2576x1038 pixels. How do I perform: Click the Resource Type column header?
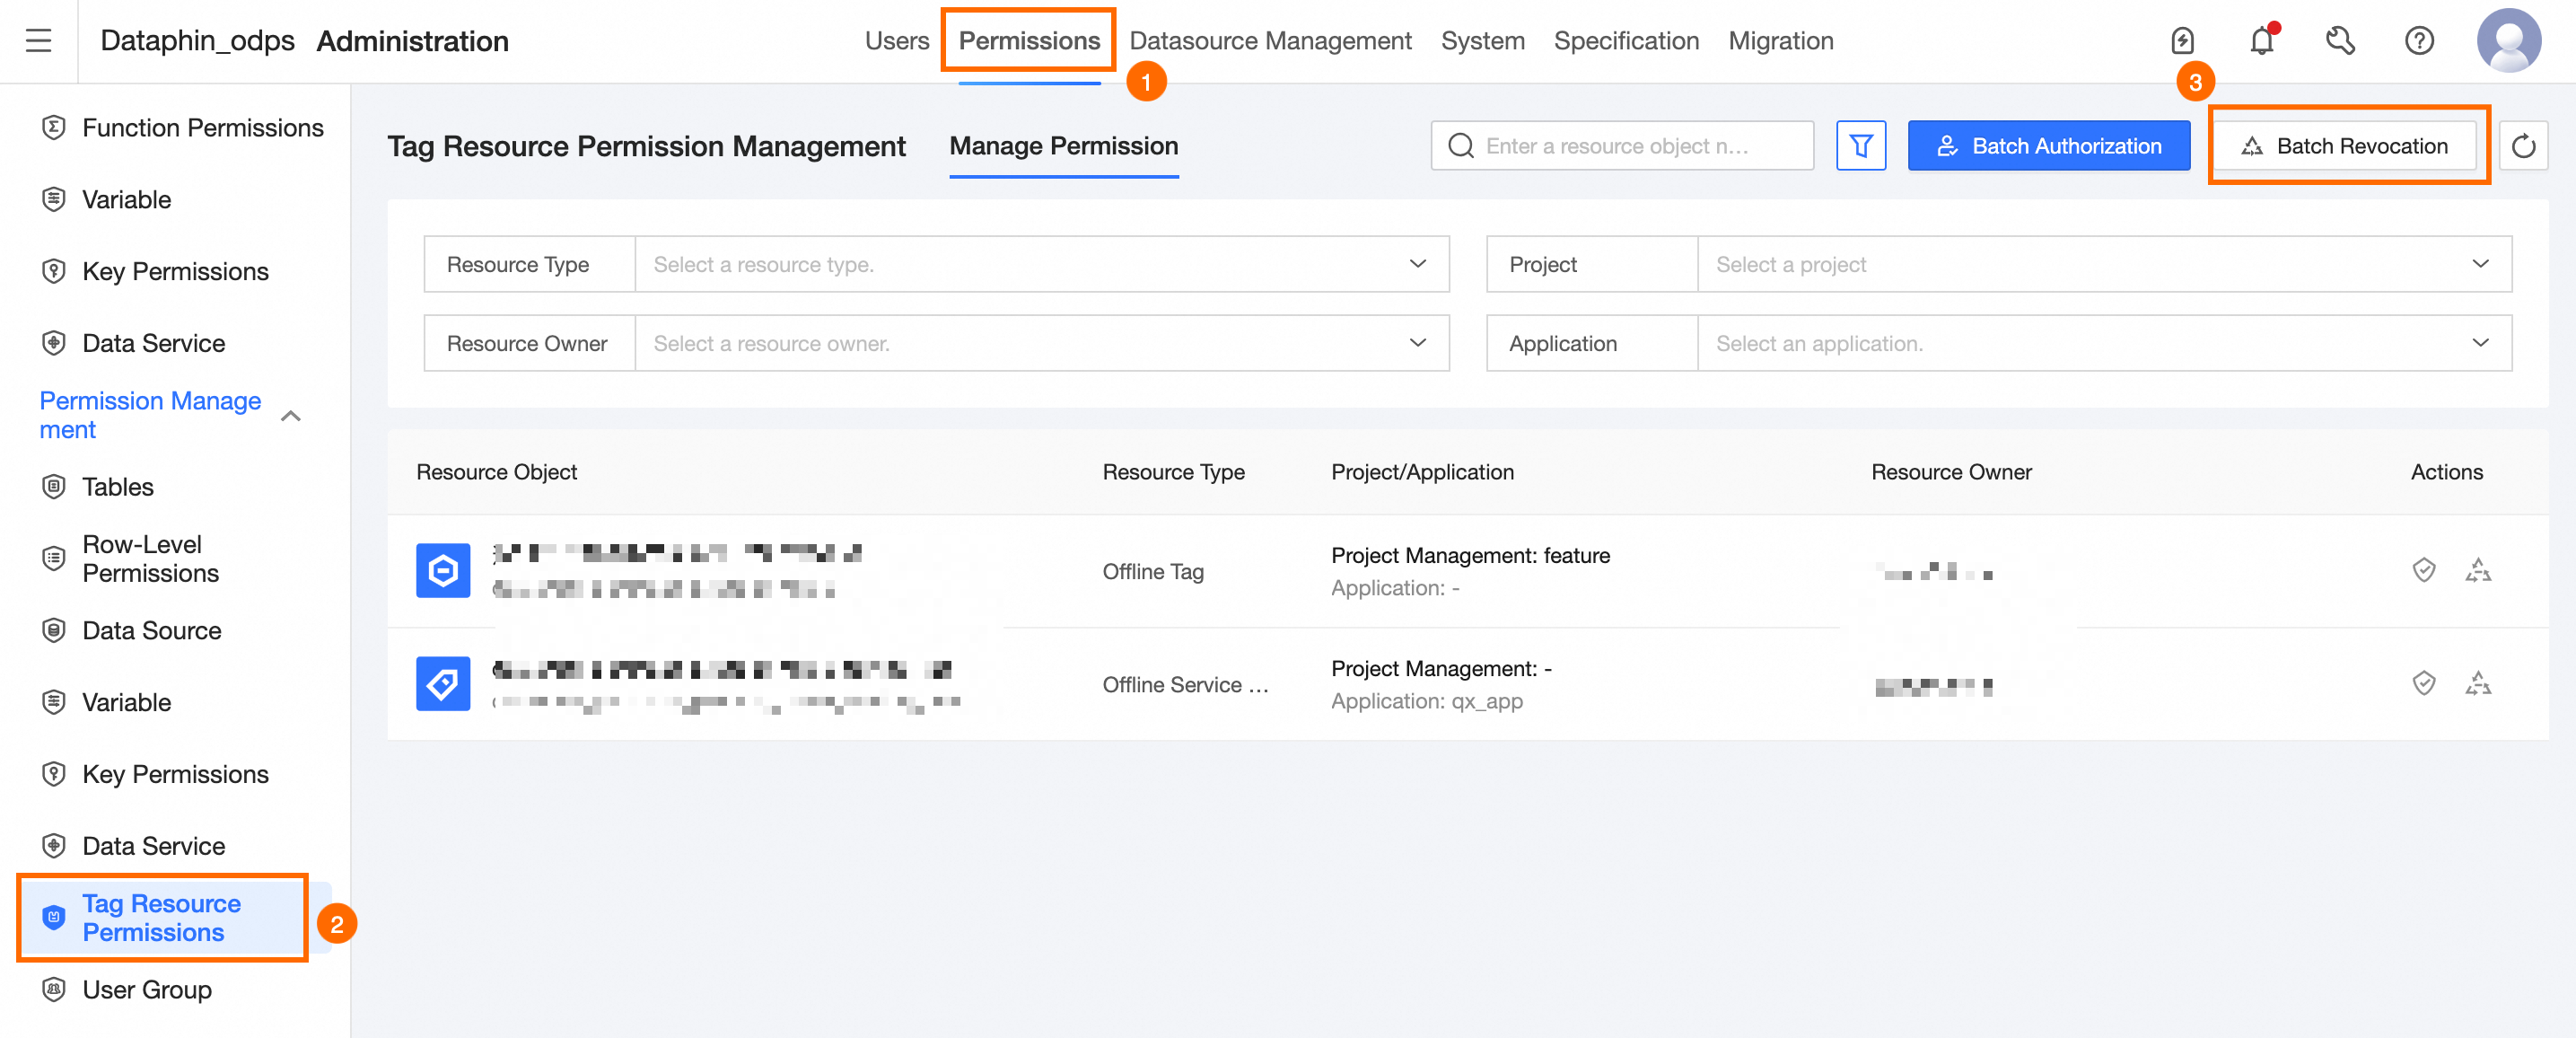1173,472
